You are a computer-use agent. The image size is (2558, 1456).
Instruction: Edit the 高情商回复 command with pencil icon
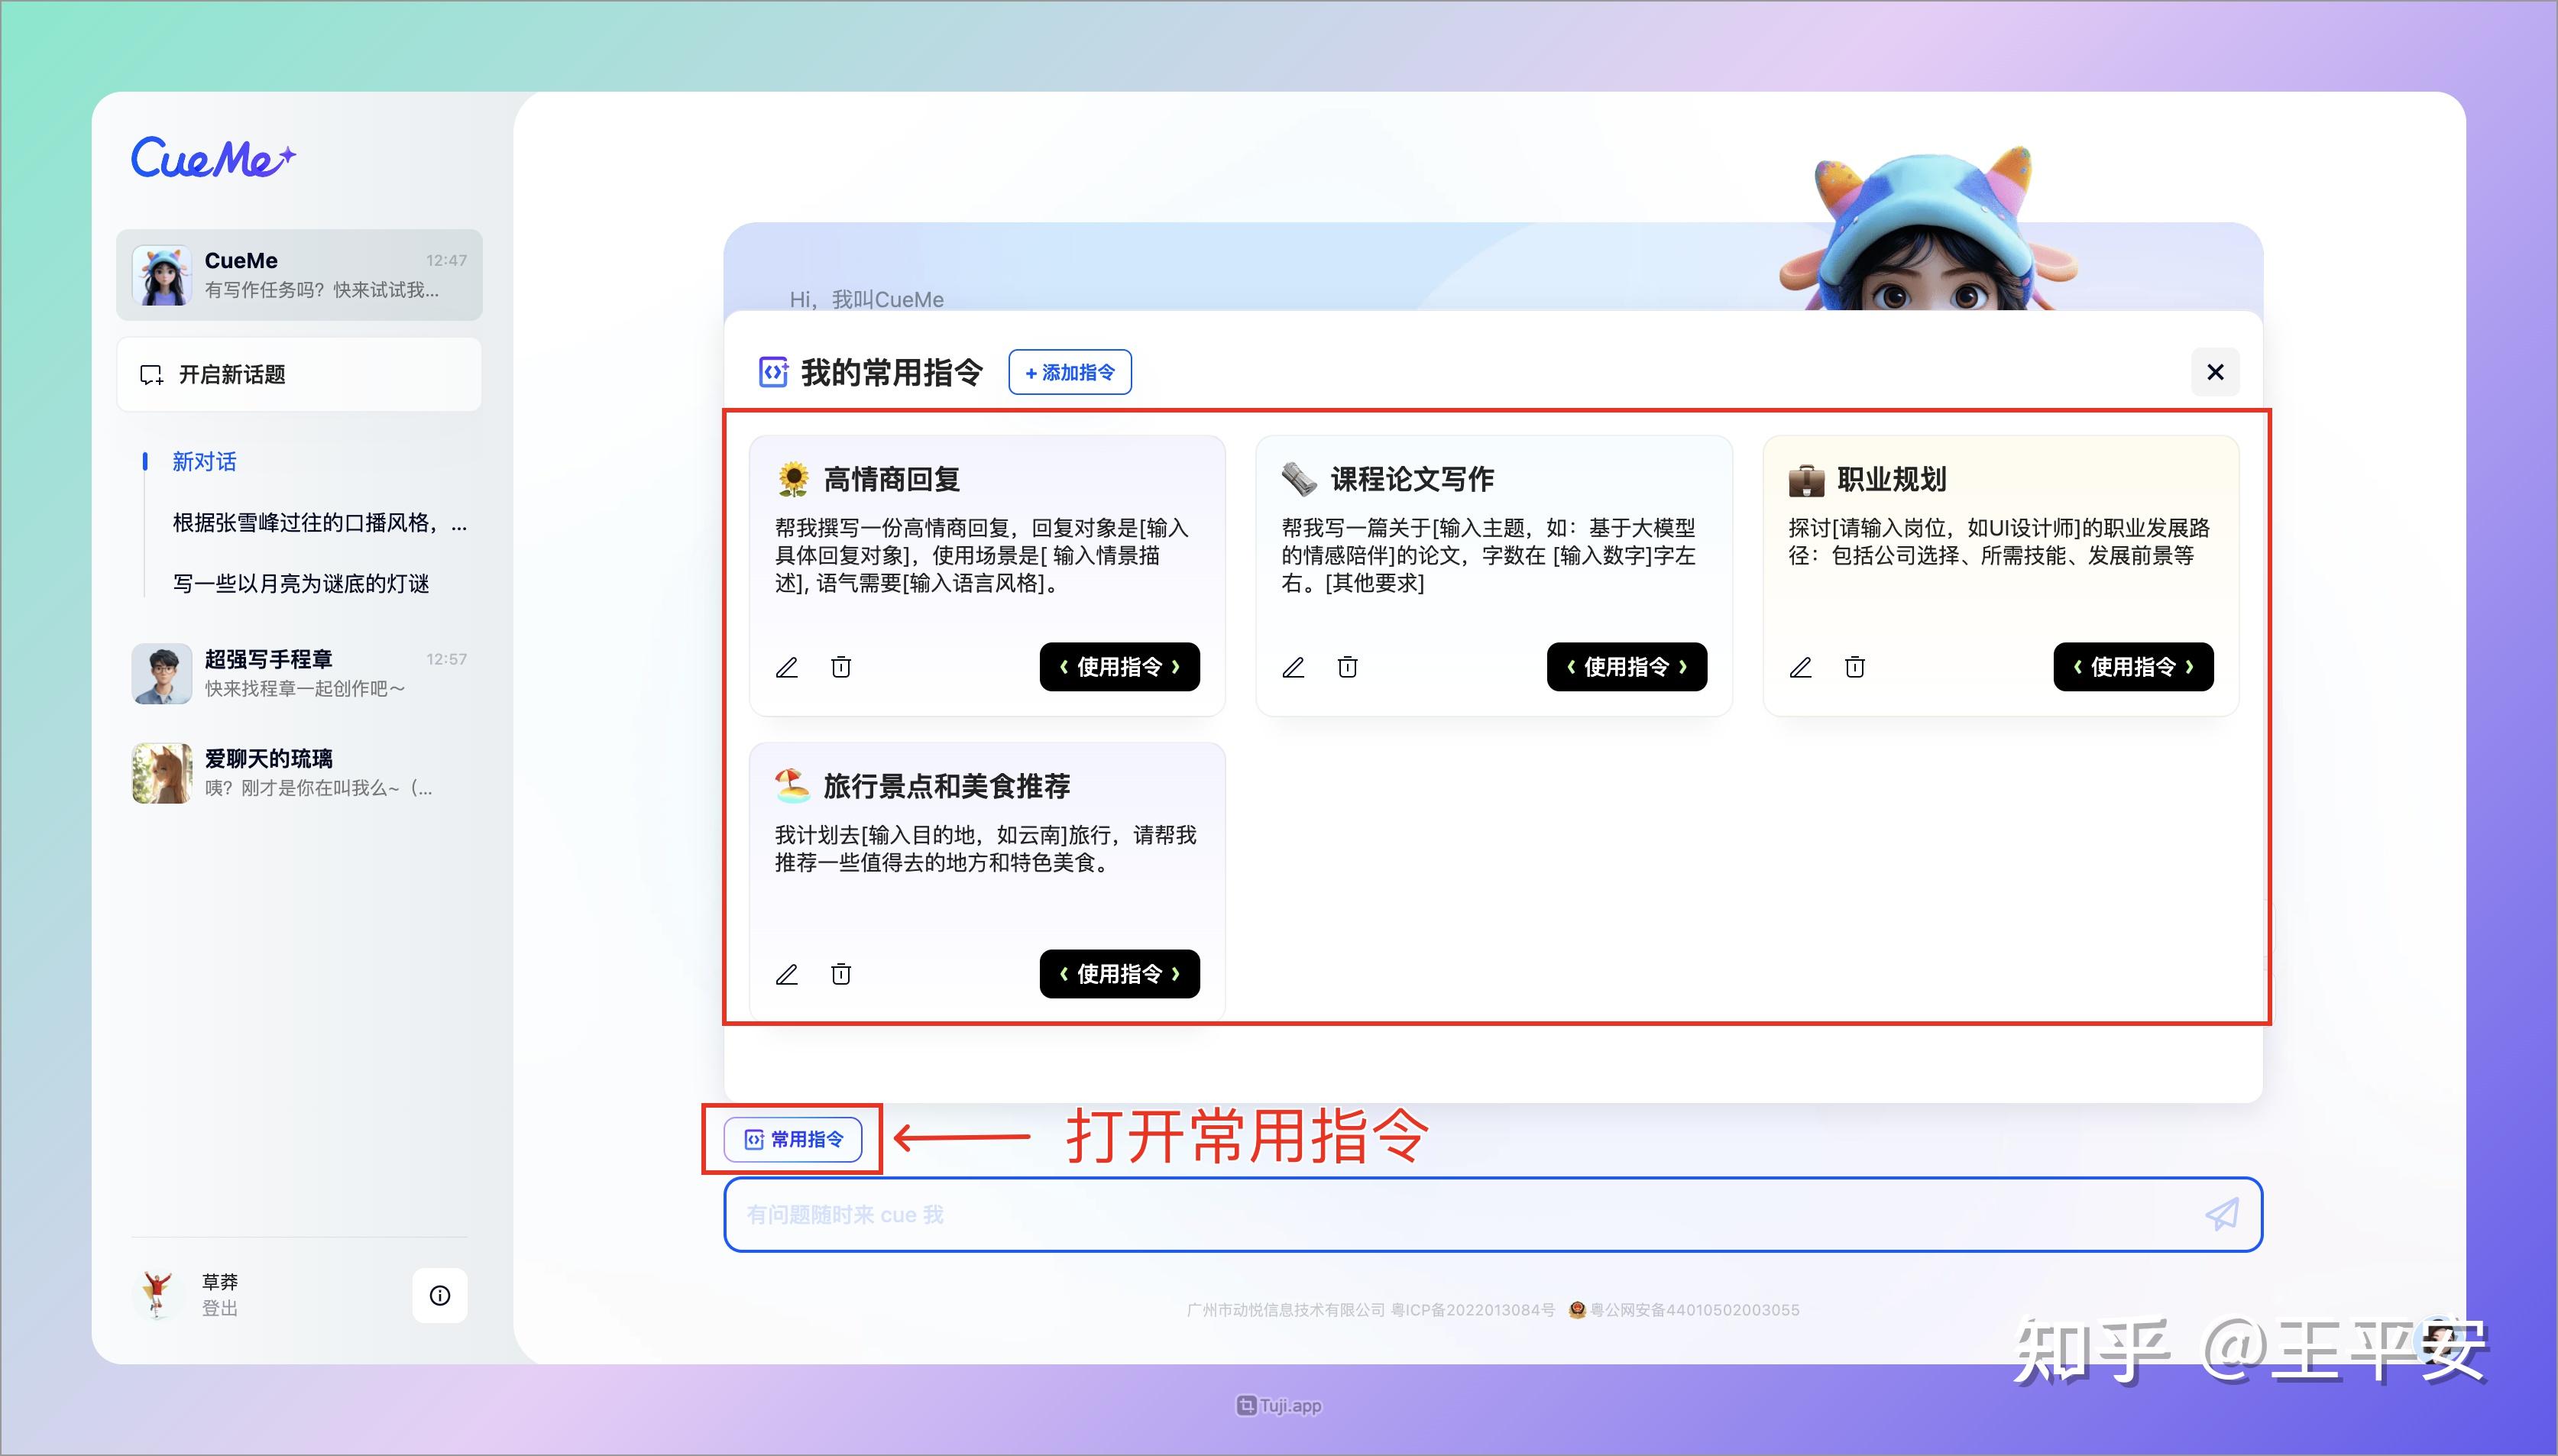point(788,667)
